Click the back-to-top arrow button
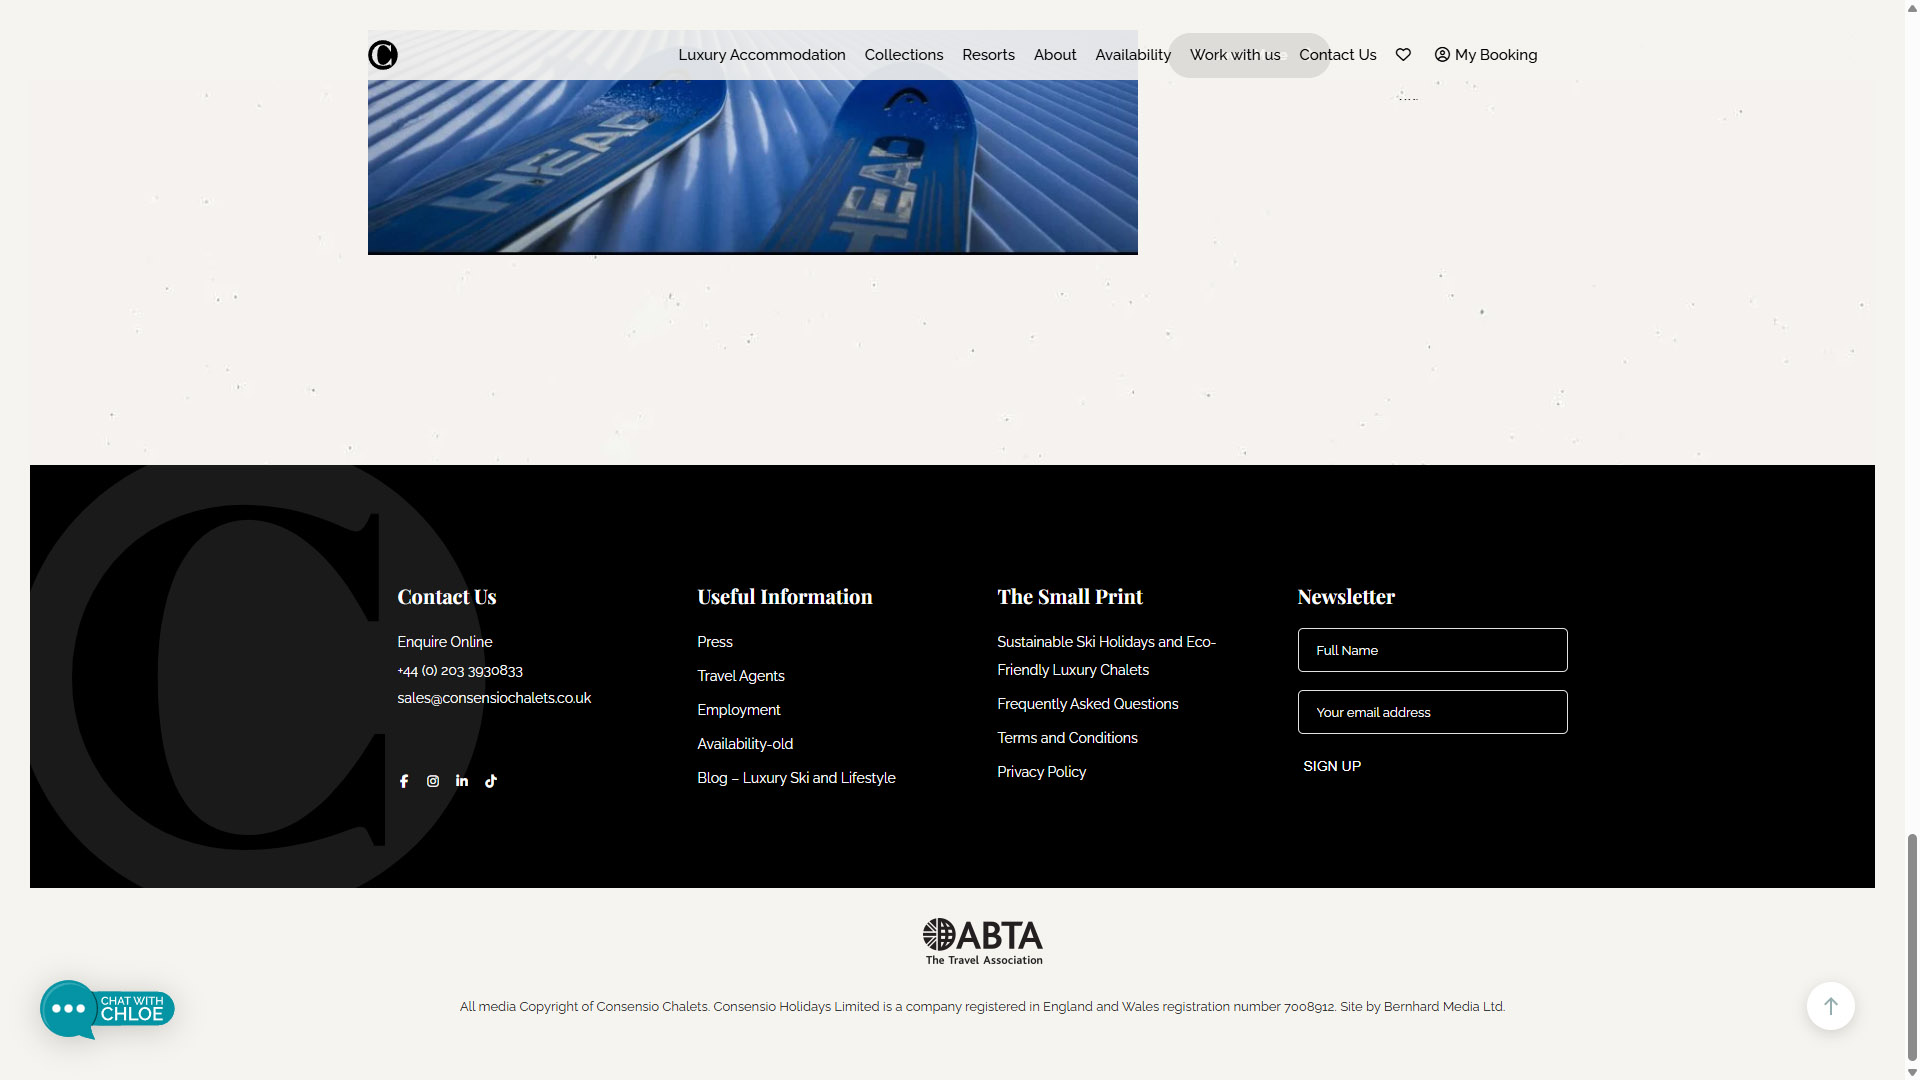 click(x=1831, y=1006)
